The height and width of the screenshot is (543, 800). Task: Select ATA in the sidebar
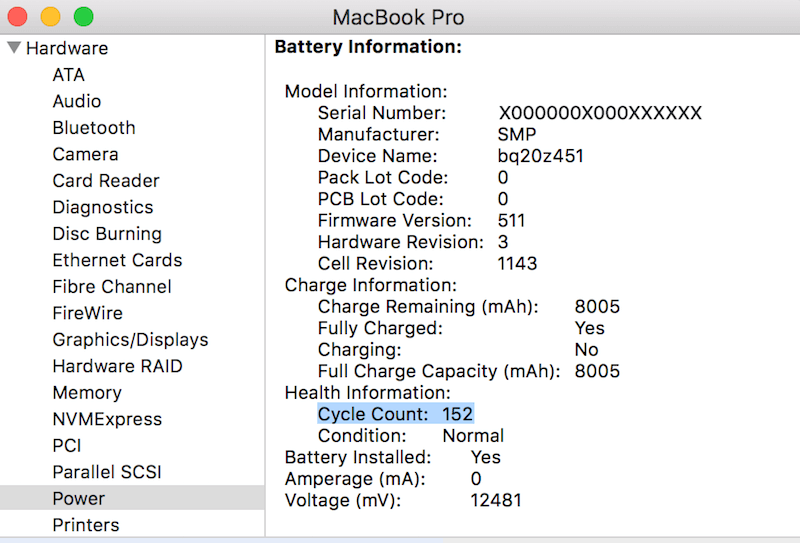tap(68, 75)
